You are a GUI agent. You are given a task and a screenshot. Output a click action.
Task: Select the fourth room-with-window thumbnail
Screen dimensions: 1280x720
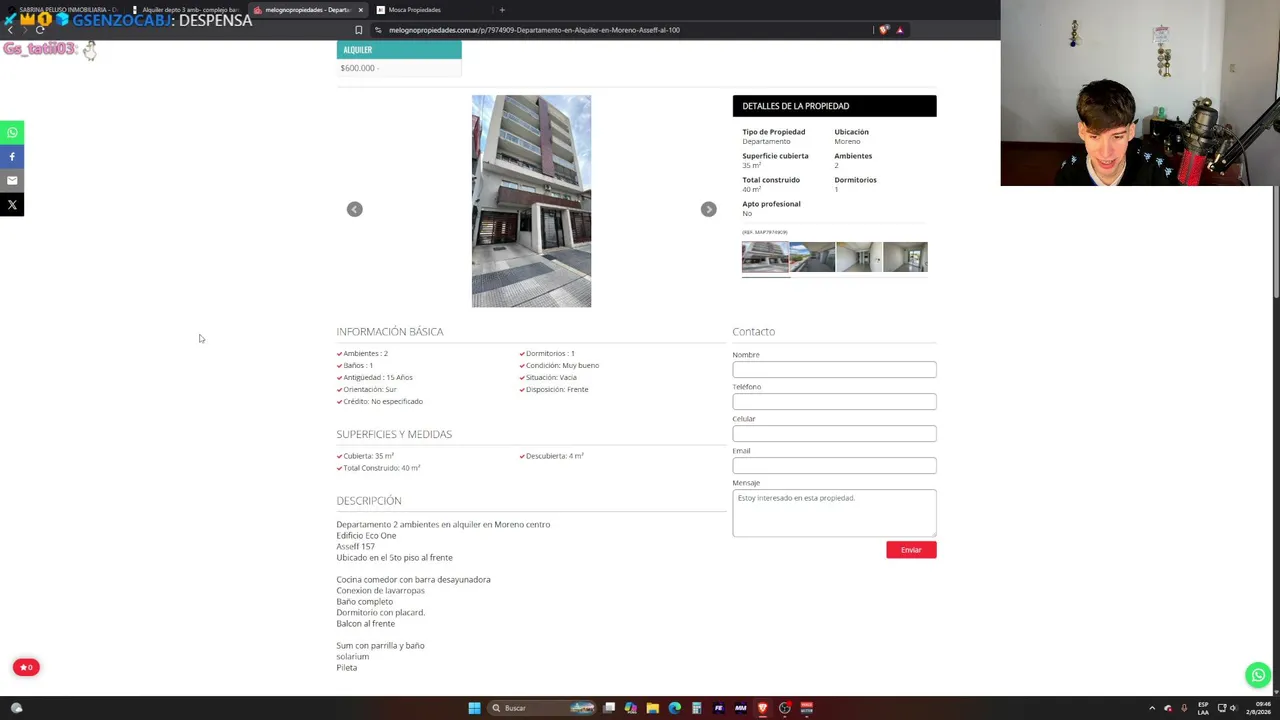tap(905, 257)
